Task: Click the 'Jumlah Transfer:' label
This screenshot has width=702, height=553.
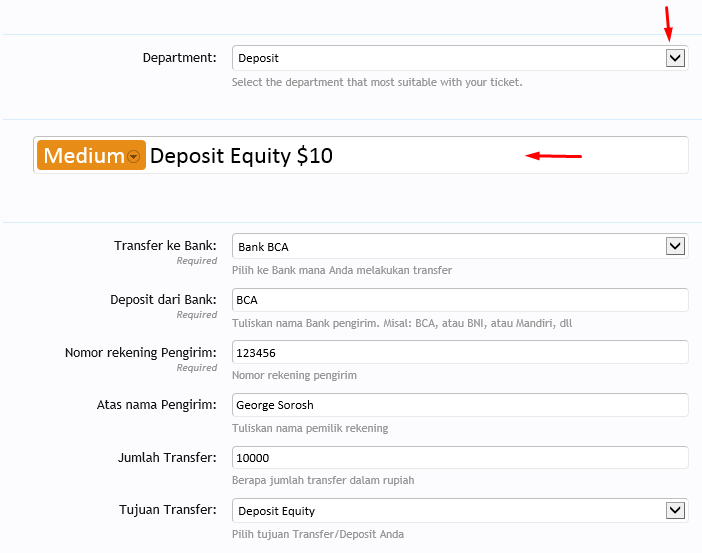Action: [x=167, y=457]
